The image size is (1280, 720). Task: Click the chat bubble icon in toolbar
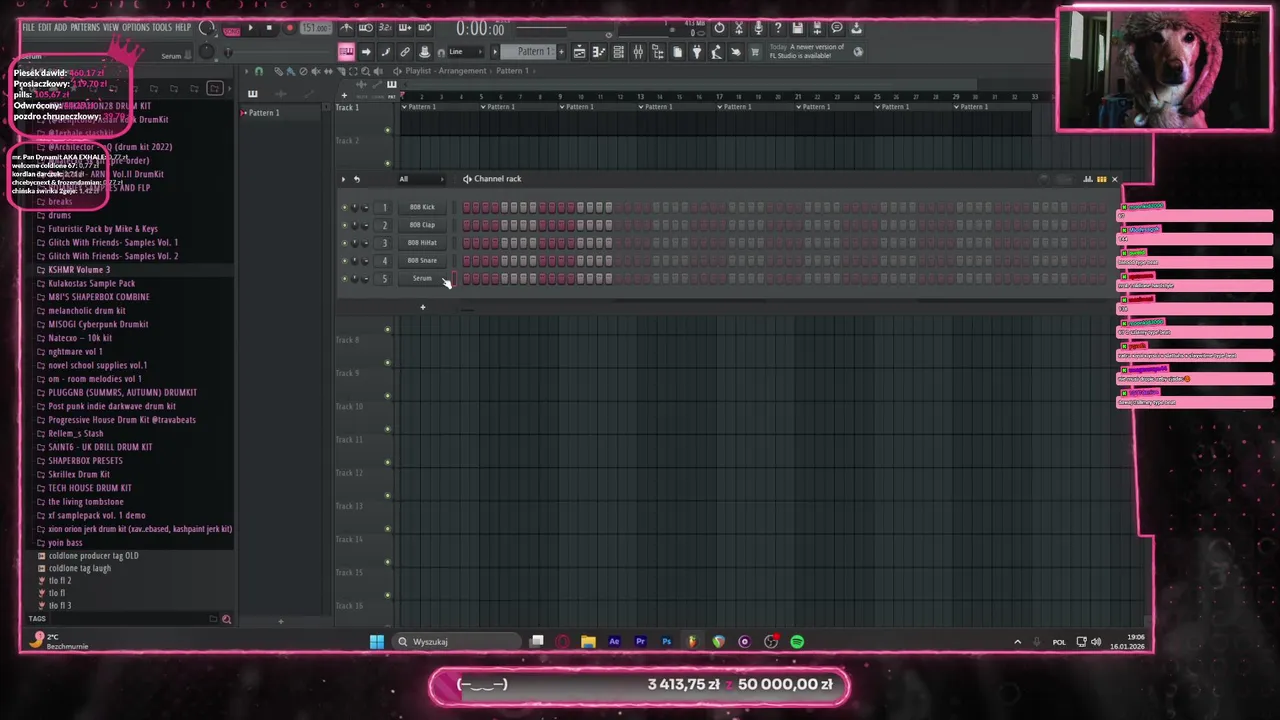(837, 28)
